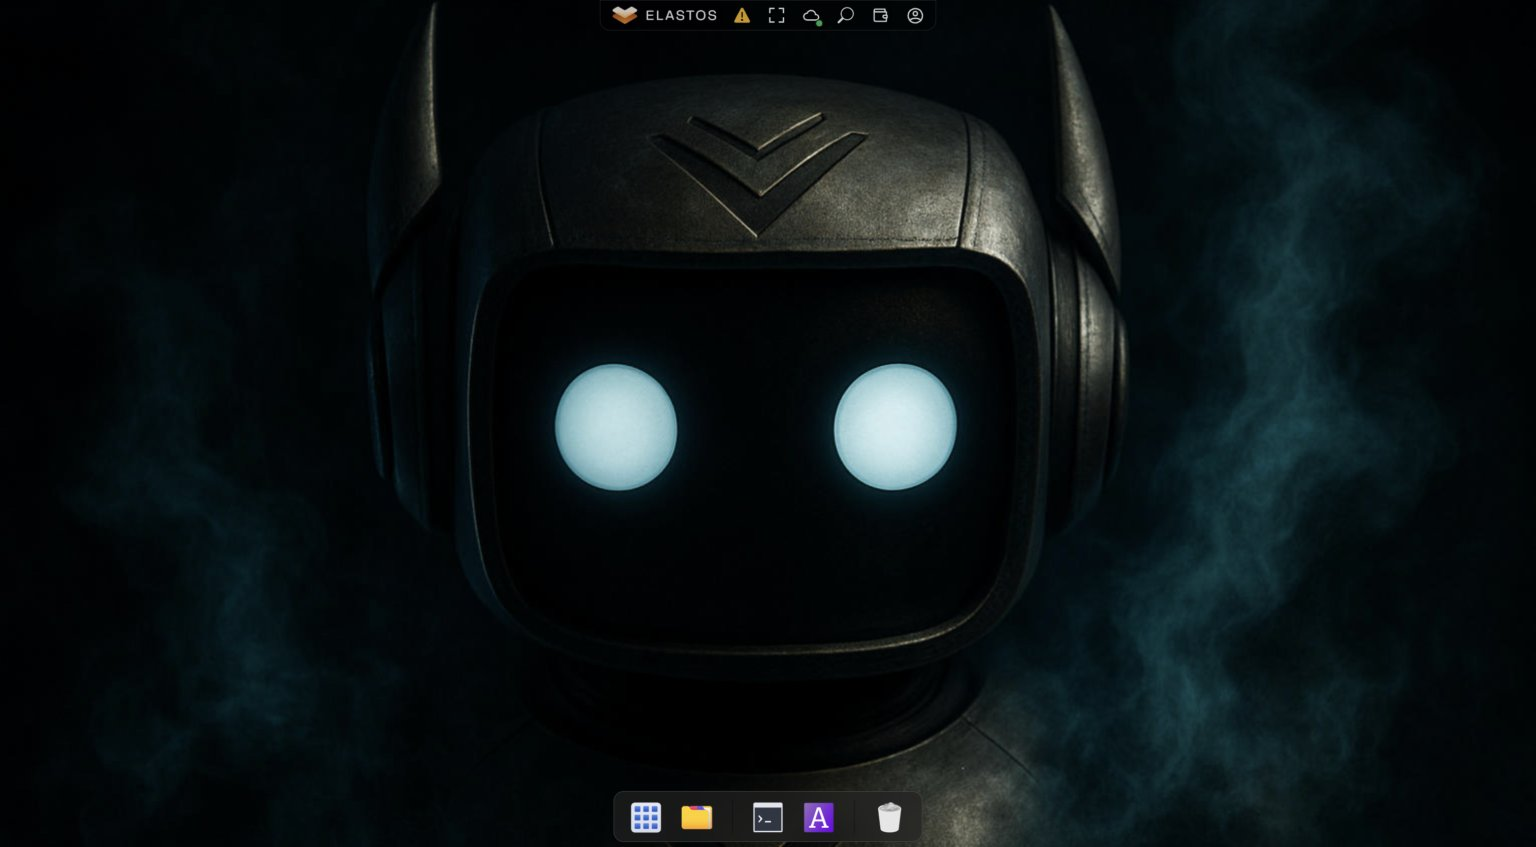Image resolution: width=1536 pixels, height=847 pixels.
Task: Open the yellow warning triangle alert
Action: [742, 15]
